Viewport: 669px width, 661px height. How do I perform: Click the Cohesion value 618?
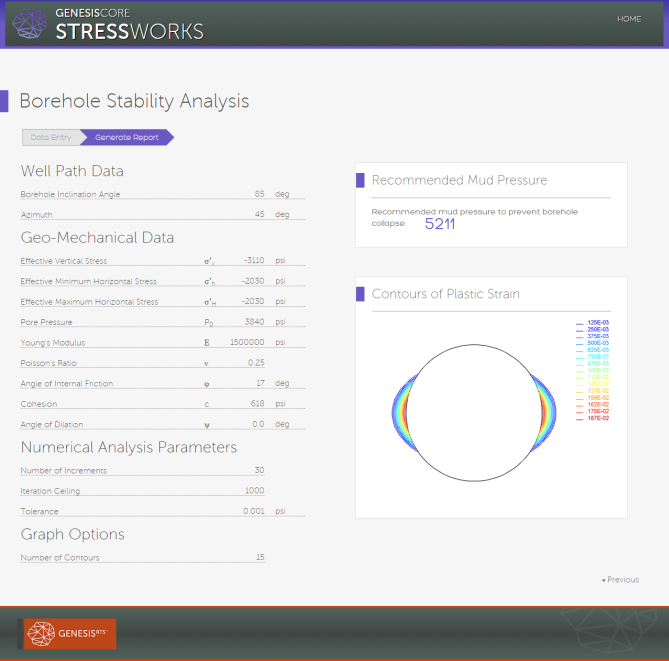pyautogui.click(x=257, y=403)
